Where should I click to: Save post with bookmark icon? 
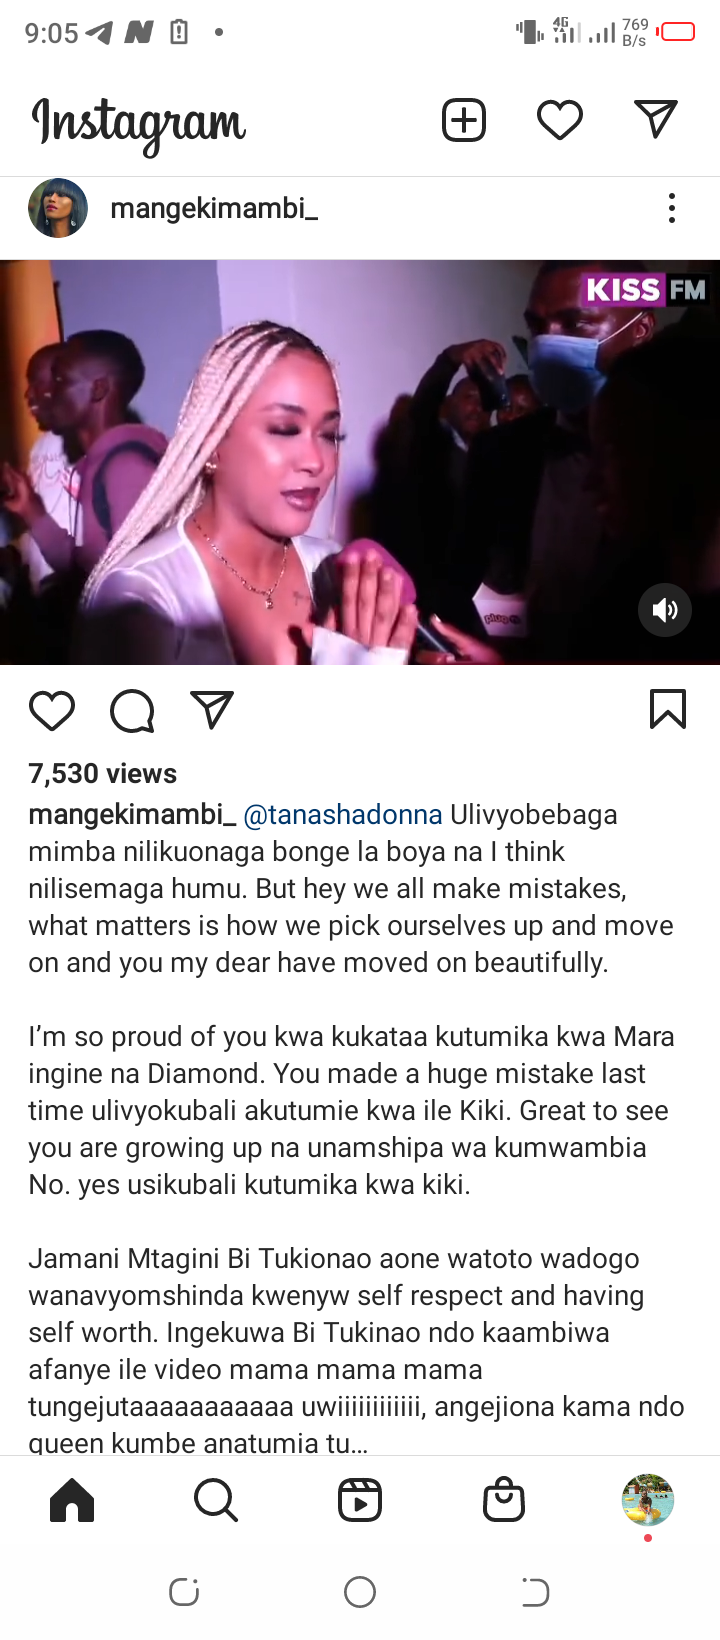[x=668, y=709]
